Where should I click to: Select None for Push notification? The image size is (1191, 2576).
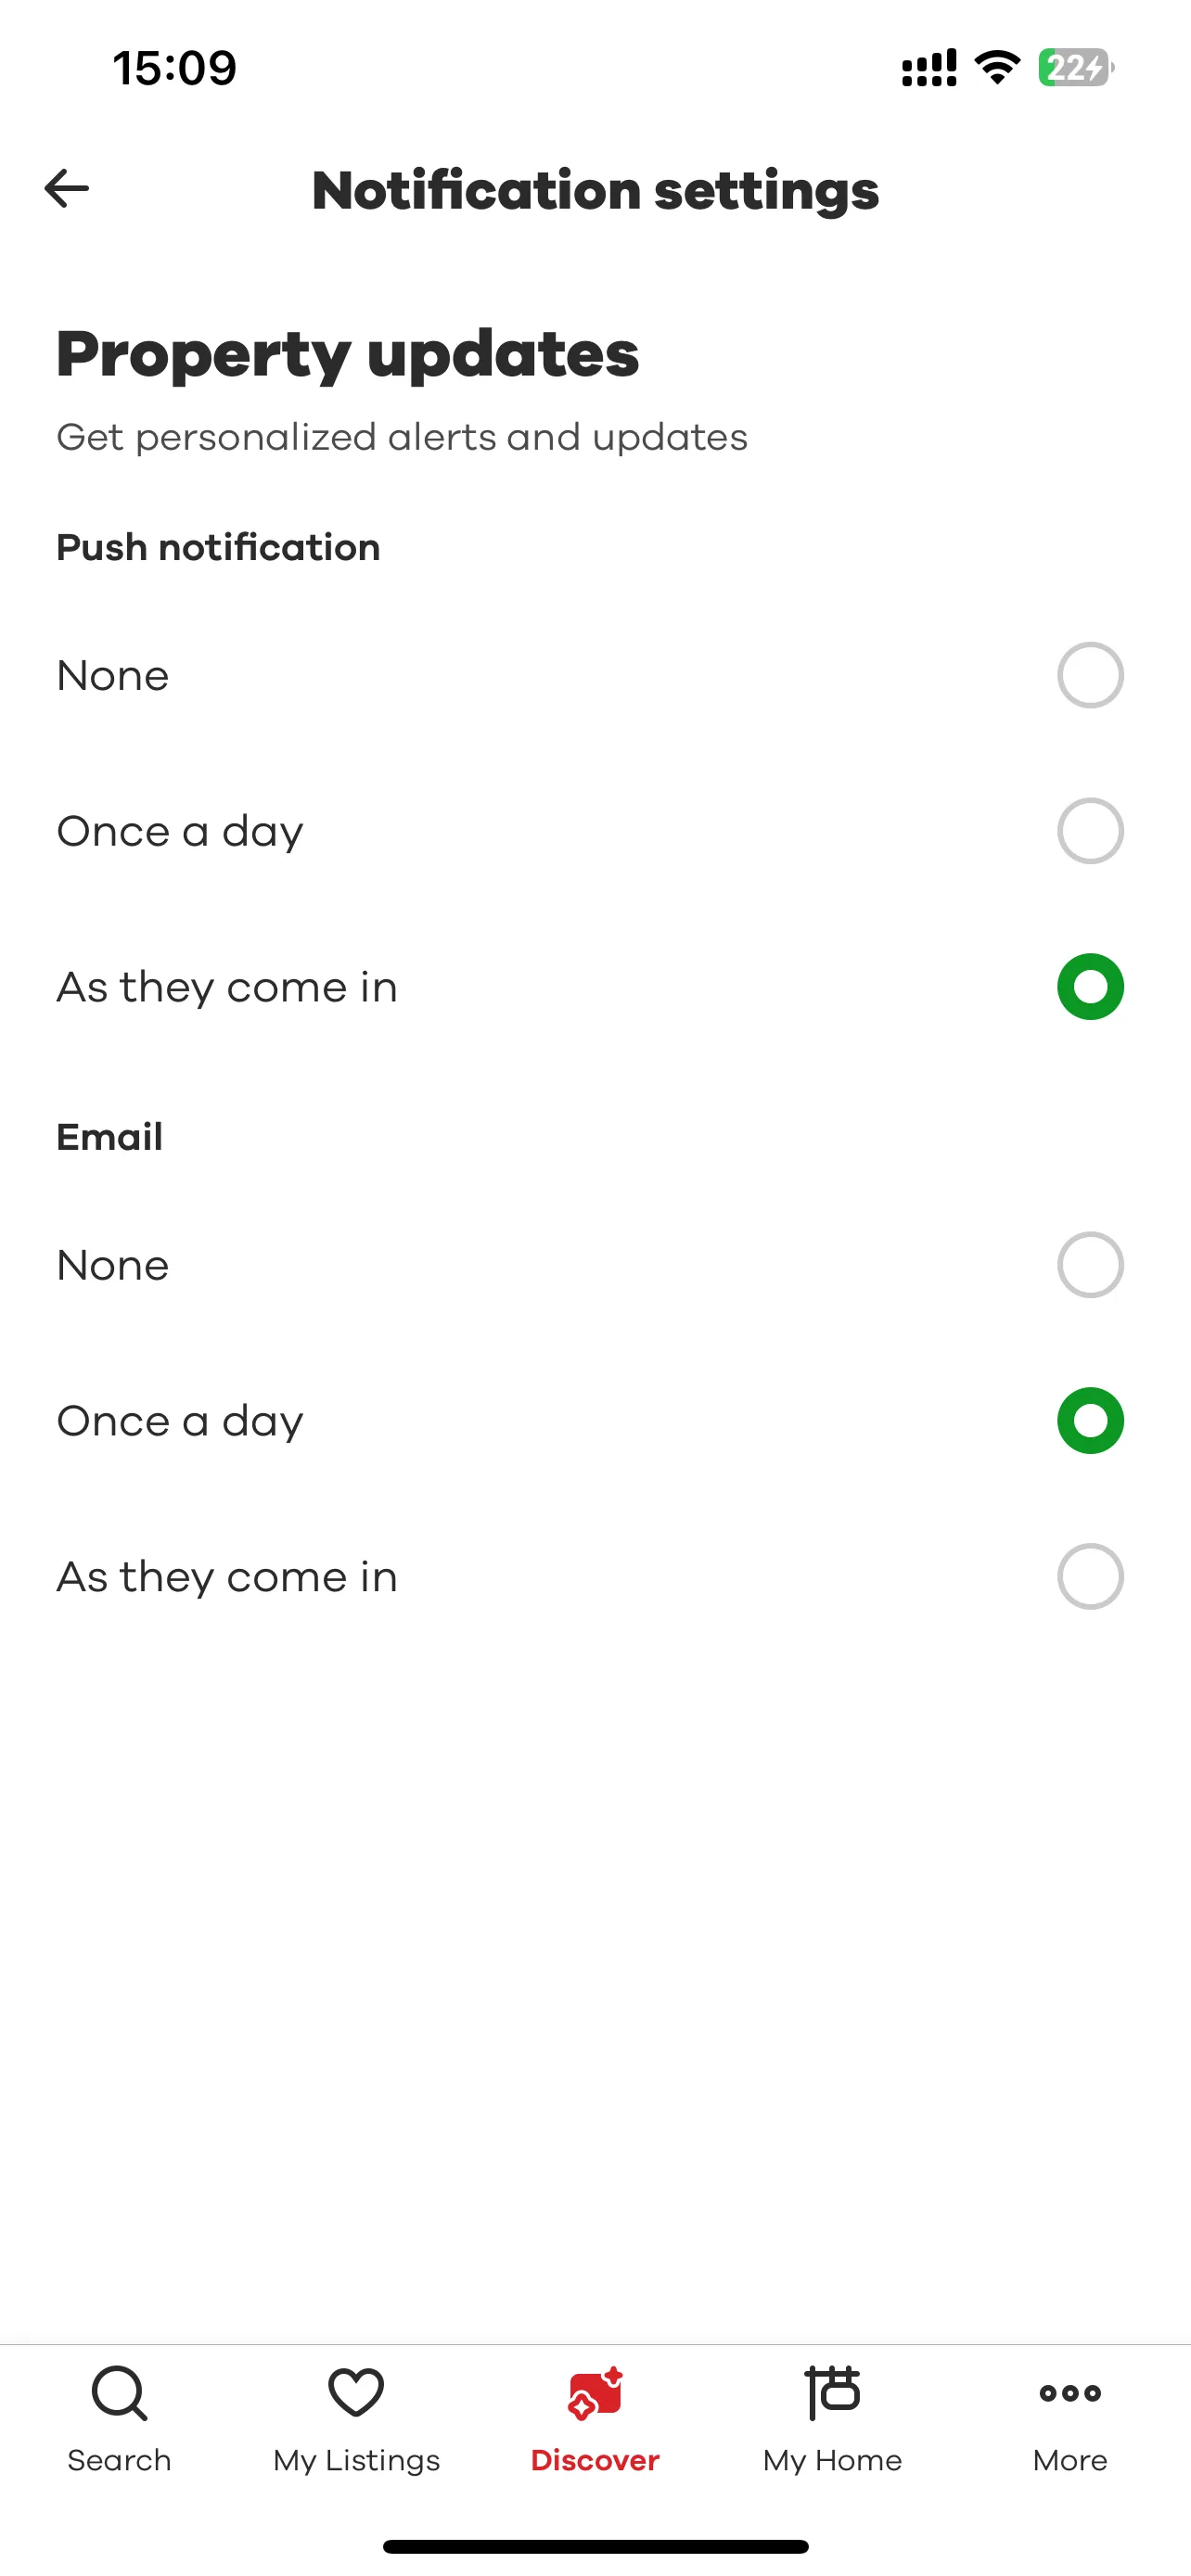pyautogui.click(x=1090, y=675)
